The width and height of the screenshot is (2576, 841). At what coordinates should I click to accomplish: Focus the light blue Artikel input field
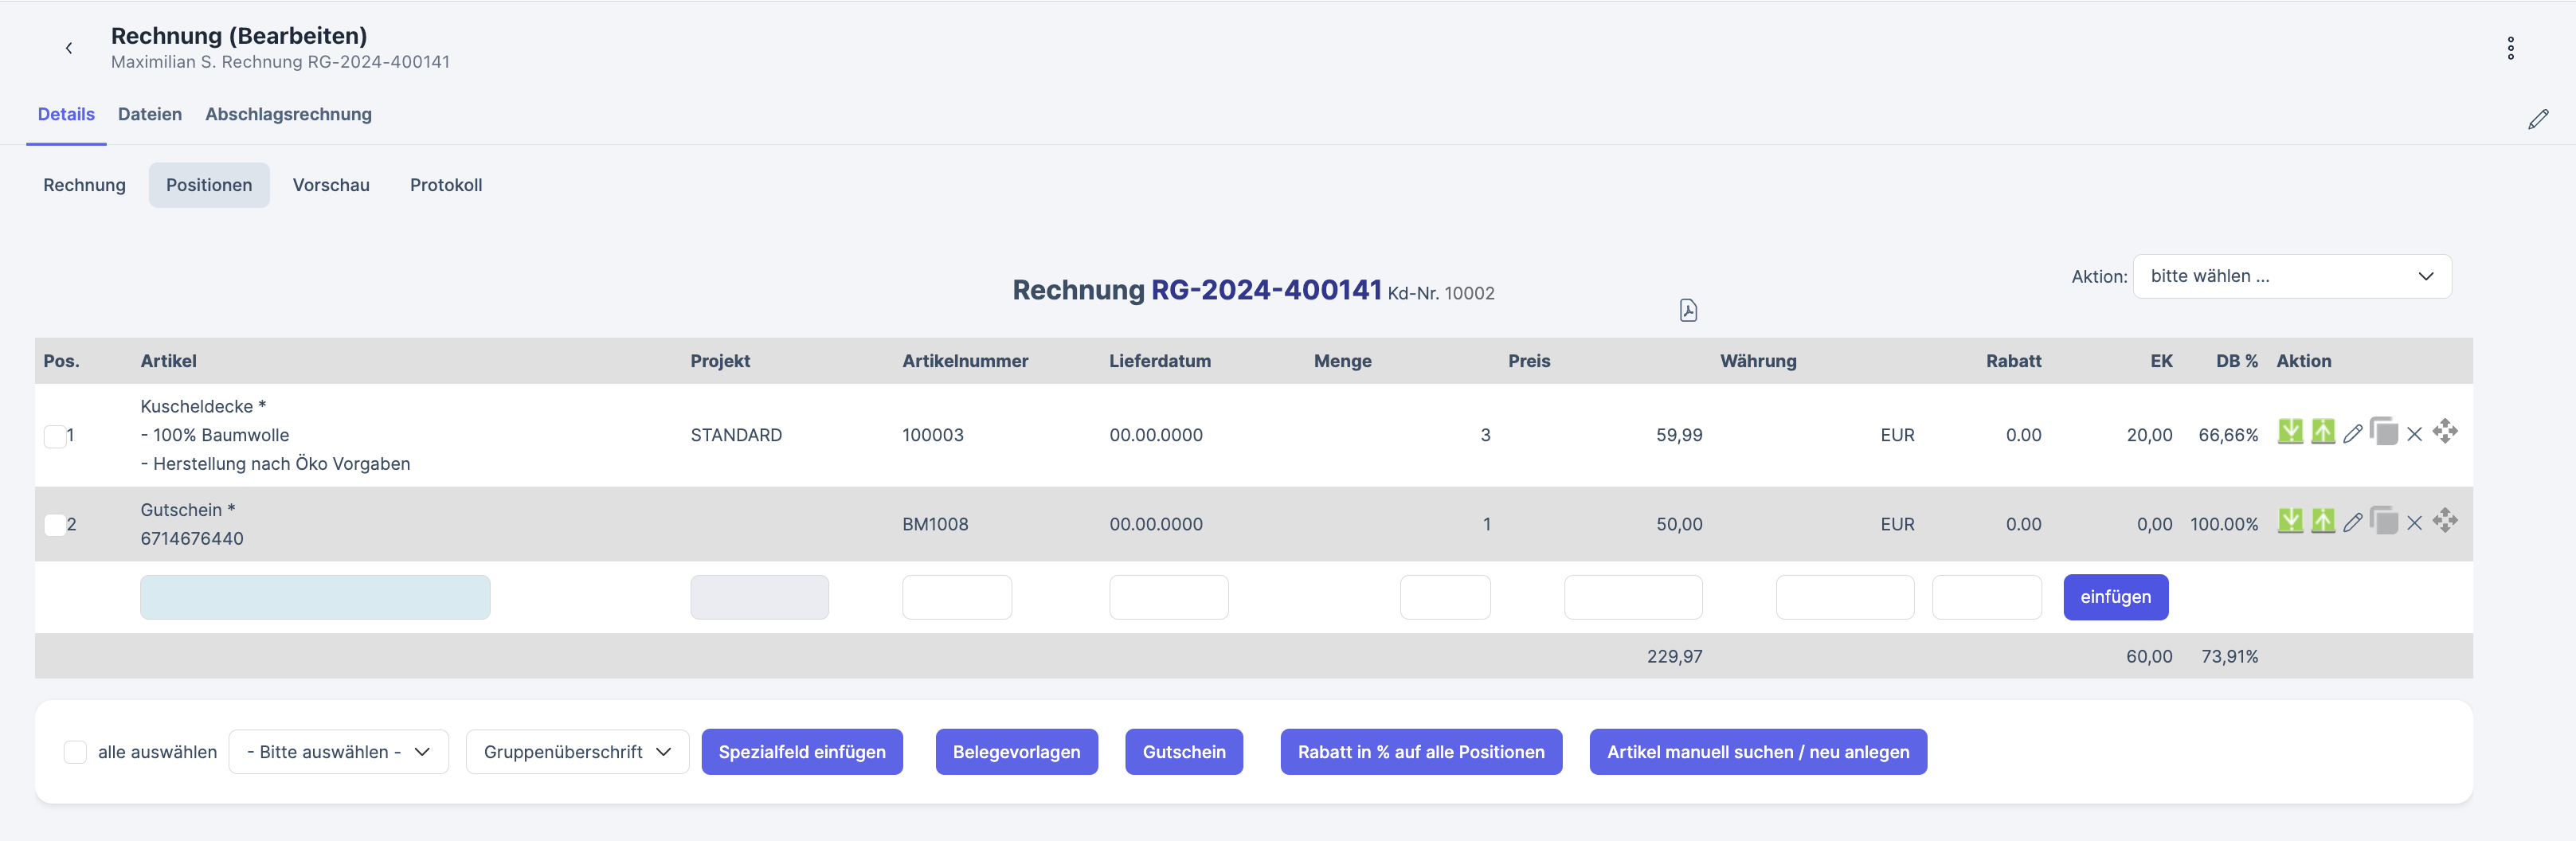315,597
